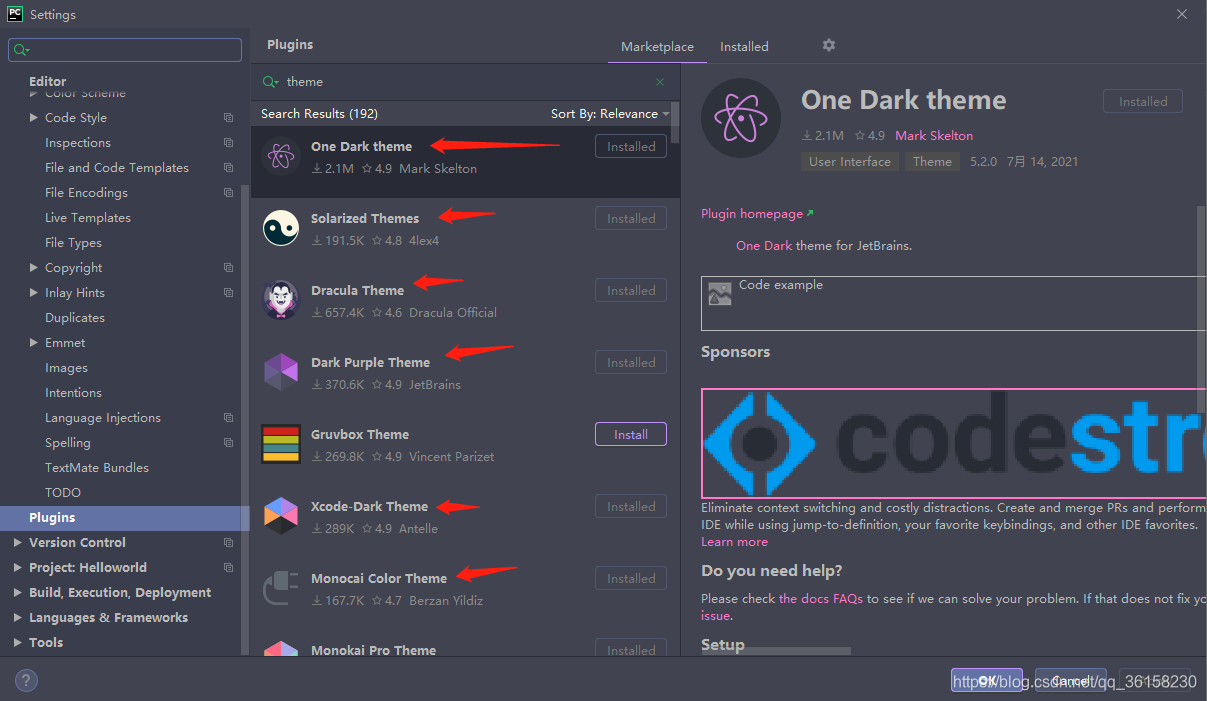1207x701 pixels.
Task: Expand the Code Style tree node
Action: point(34,118)
